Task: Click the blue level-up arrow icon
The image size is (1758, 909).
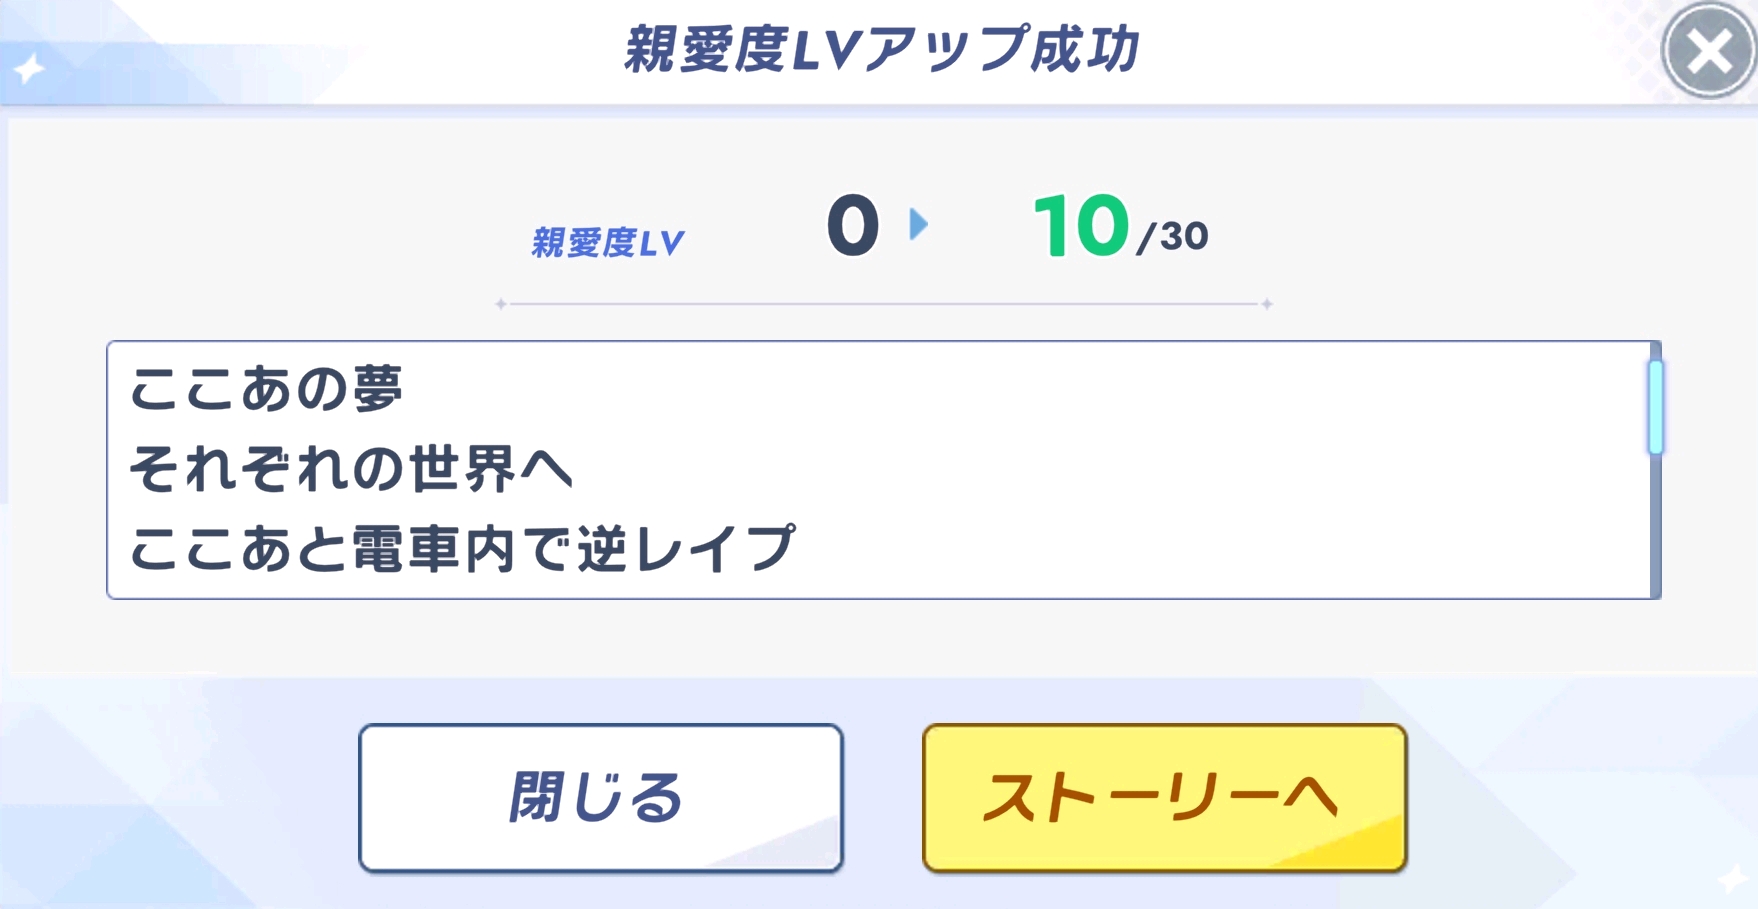Action: [918, 224]
